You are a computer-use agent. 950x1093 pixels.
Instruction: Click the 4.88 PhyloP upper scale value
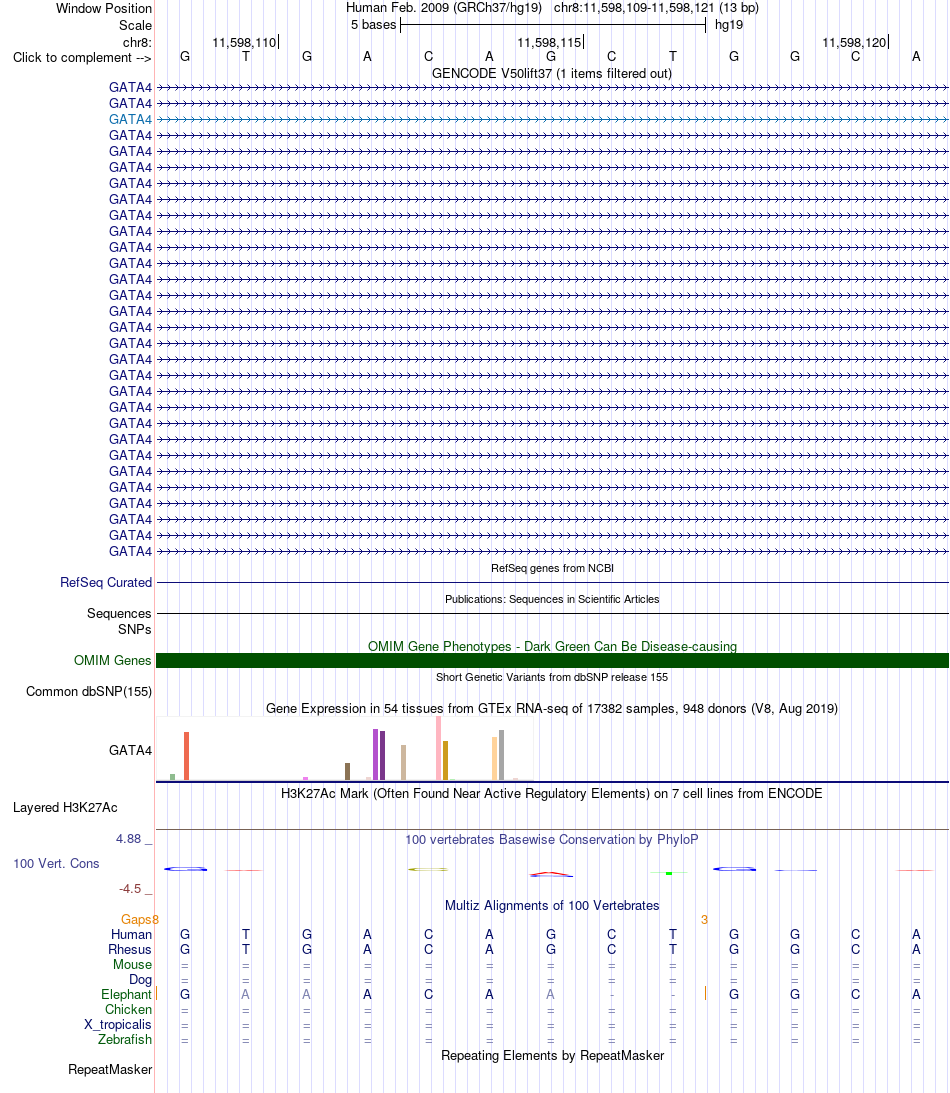(x=128, y=839)
